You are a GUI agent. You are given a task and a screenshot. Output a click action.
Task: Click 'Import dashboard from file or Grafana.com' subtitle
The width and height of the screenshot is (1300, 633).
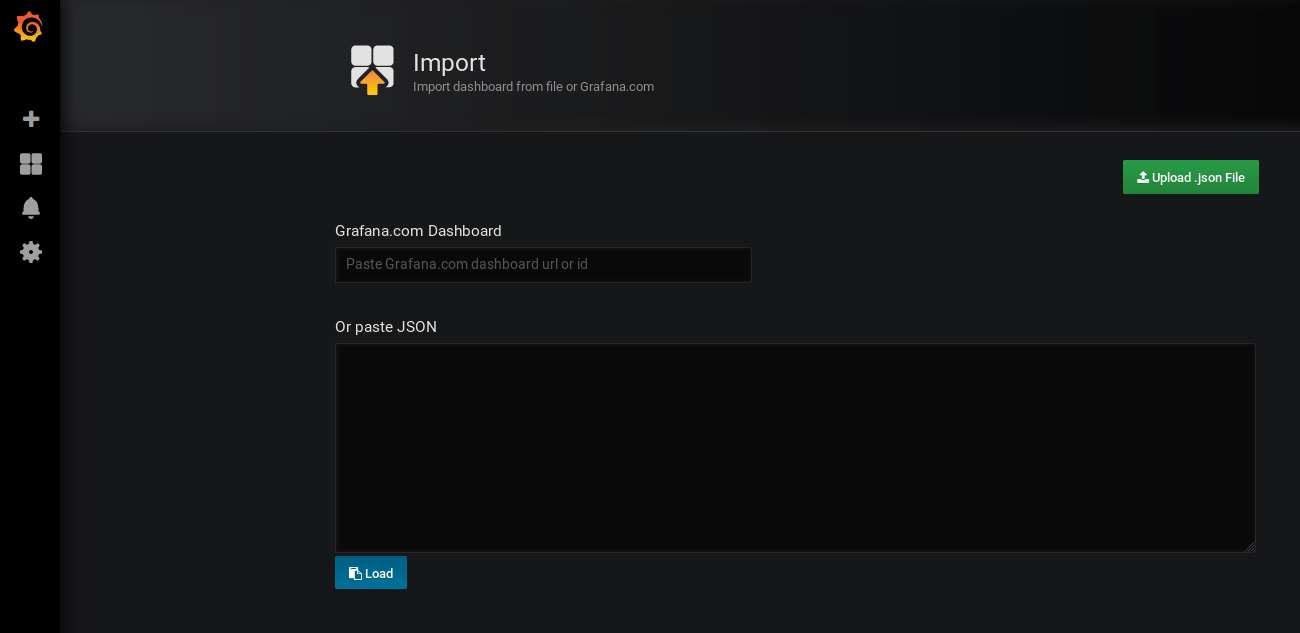[x=533, y=87]
